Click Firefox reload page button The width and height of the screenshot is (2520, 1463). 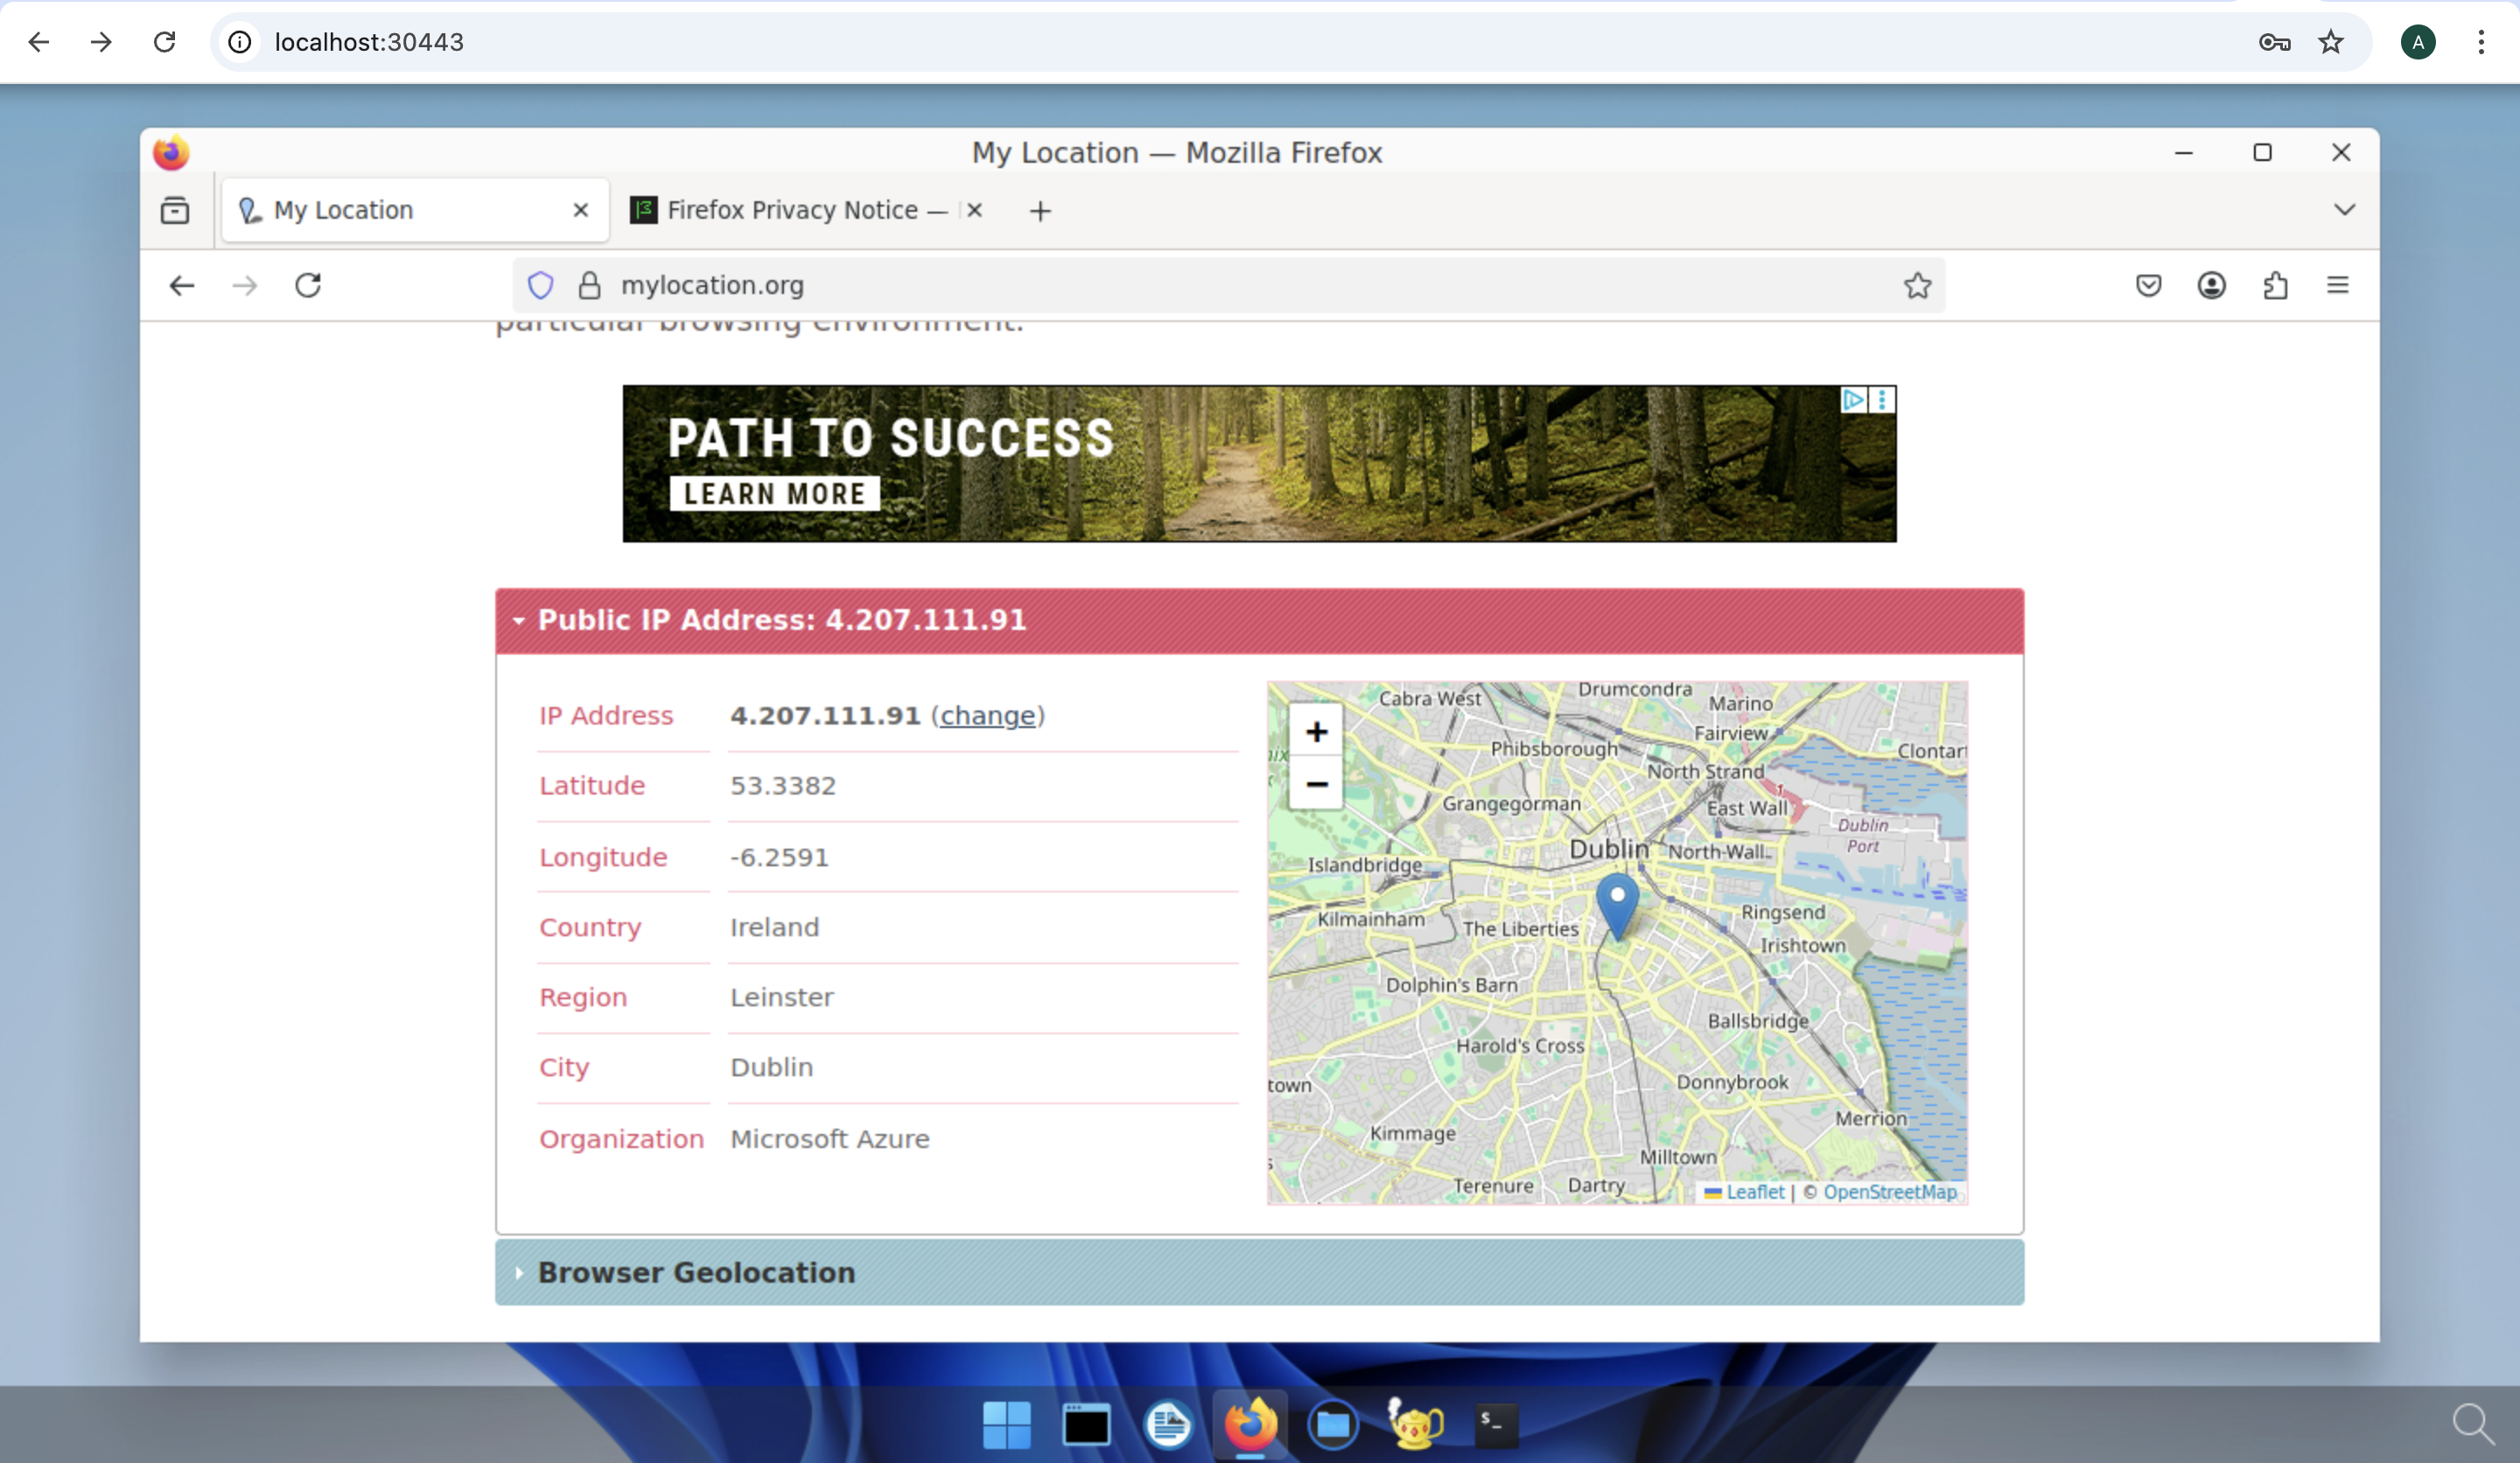coord(308,286)
